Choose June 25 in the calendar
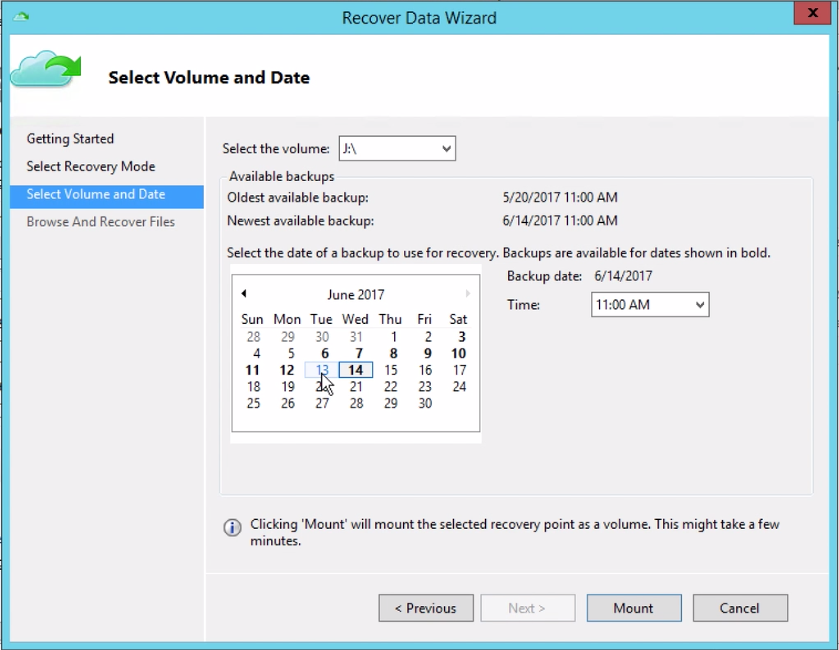Screen dimensions: 839x650 point(254,403)
